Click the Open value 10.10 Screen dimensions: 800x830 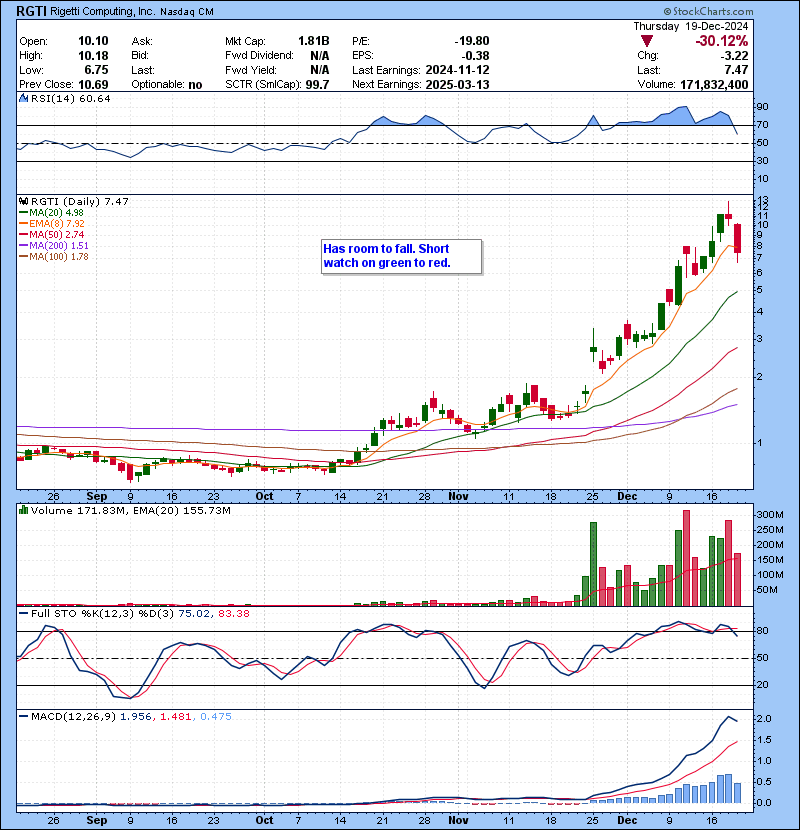93,41
